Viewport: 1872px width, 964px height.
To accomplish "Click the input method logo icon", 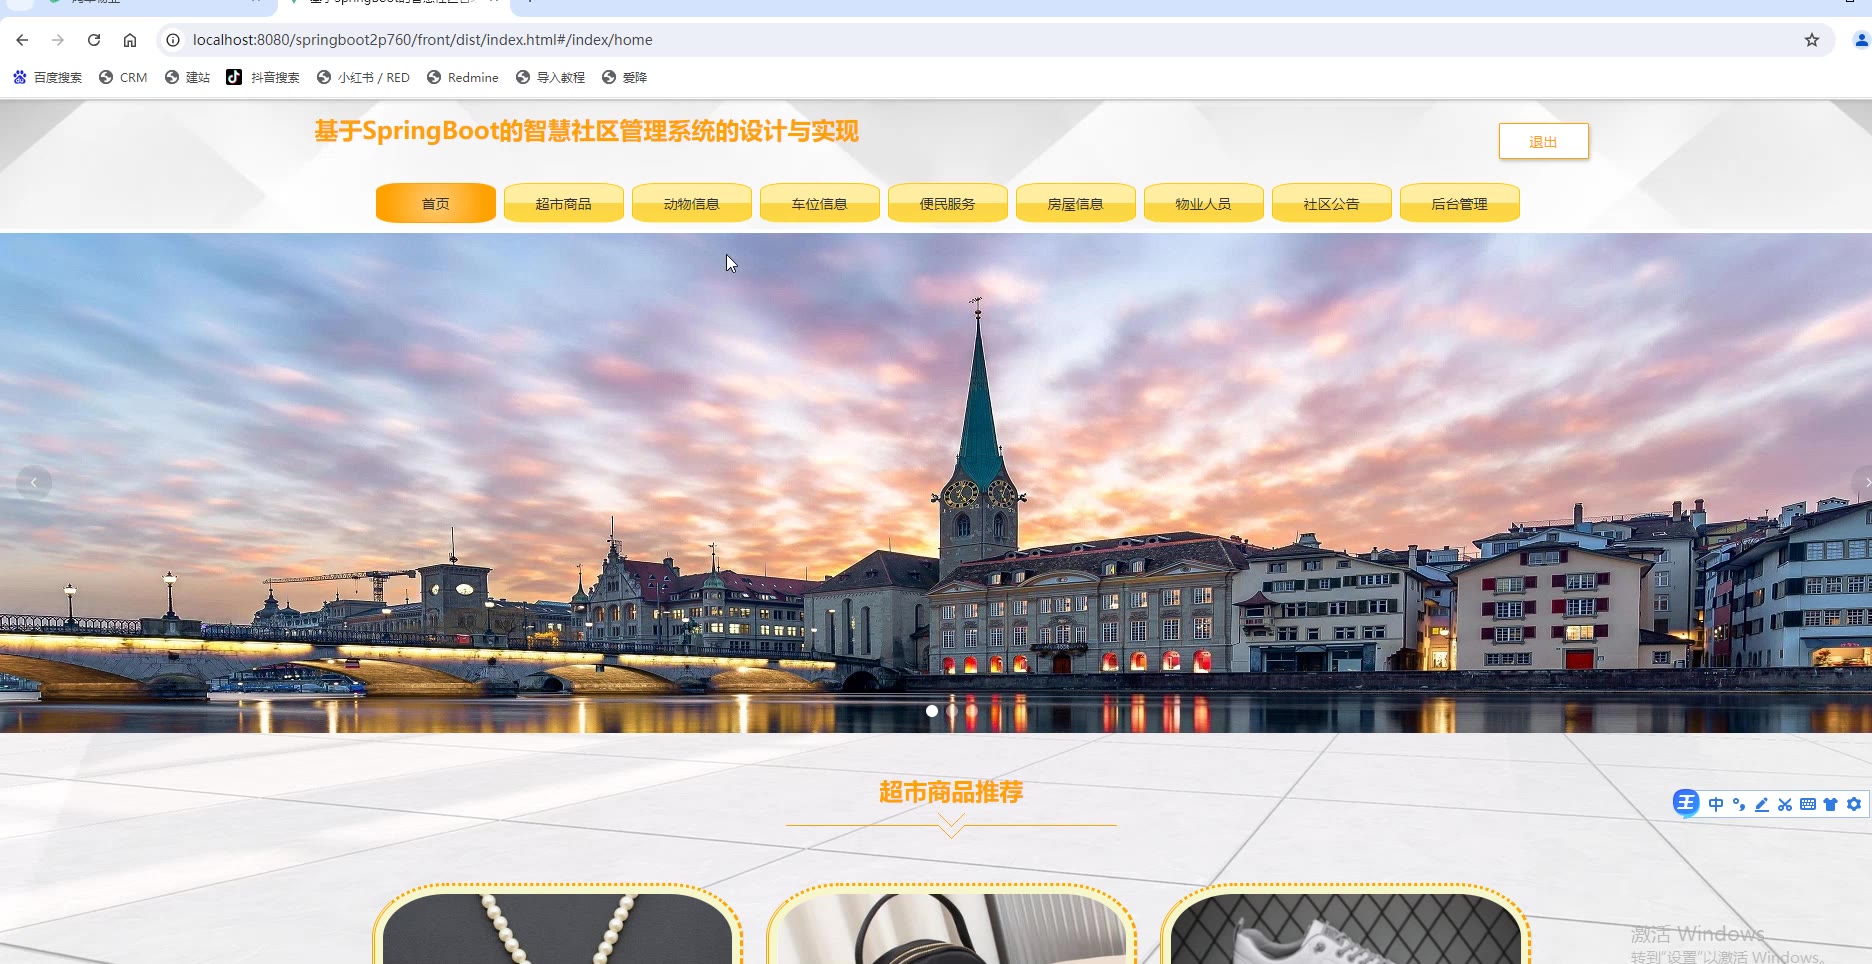I will 1686,803.
